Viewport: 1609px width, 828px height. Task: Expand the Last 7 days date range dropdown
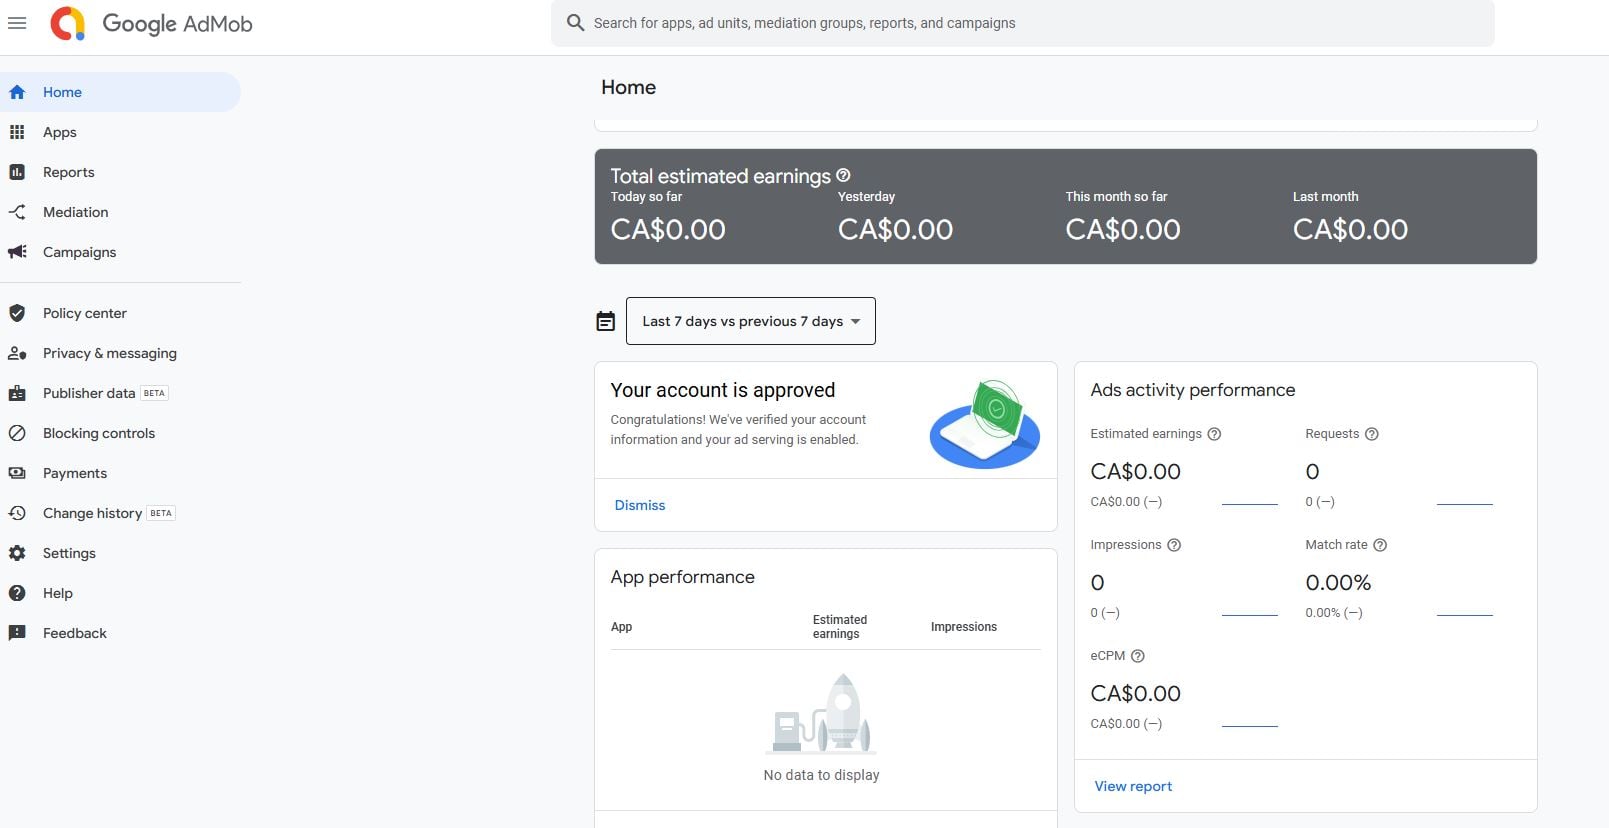[751, 321]
